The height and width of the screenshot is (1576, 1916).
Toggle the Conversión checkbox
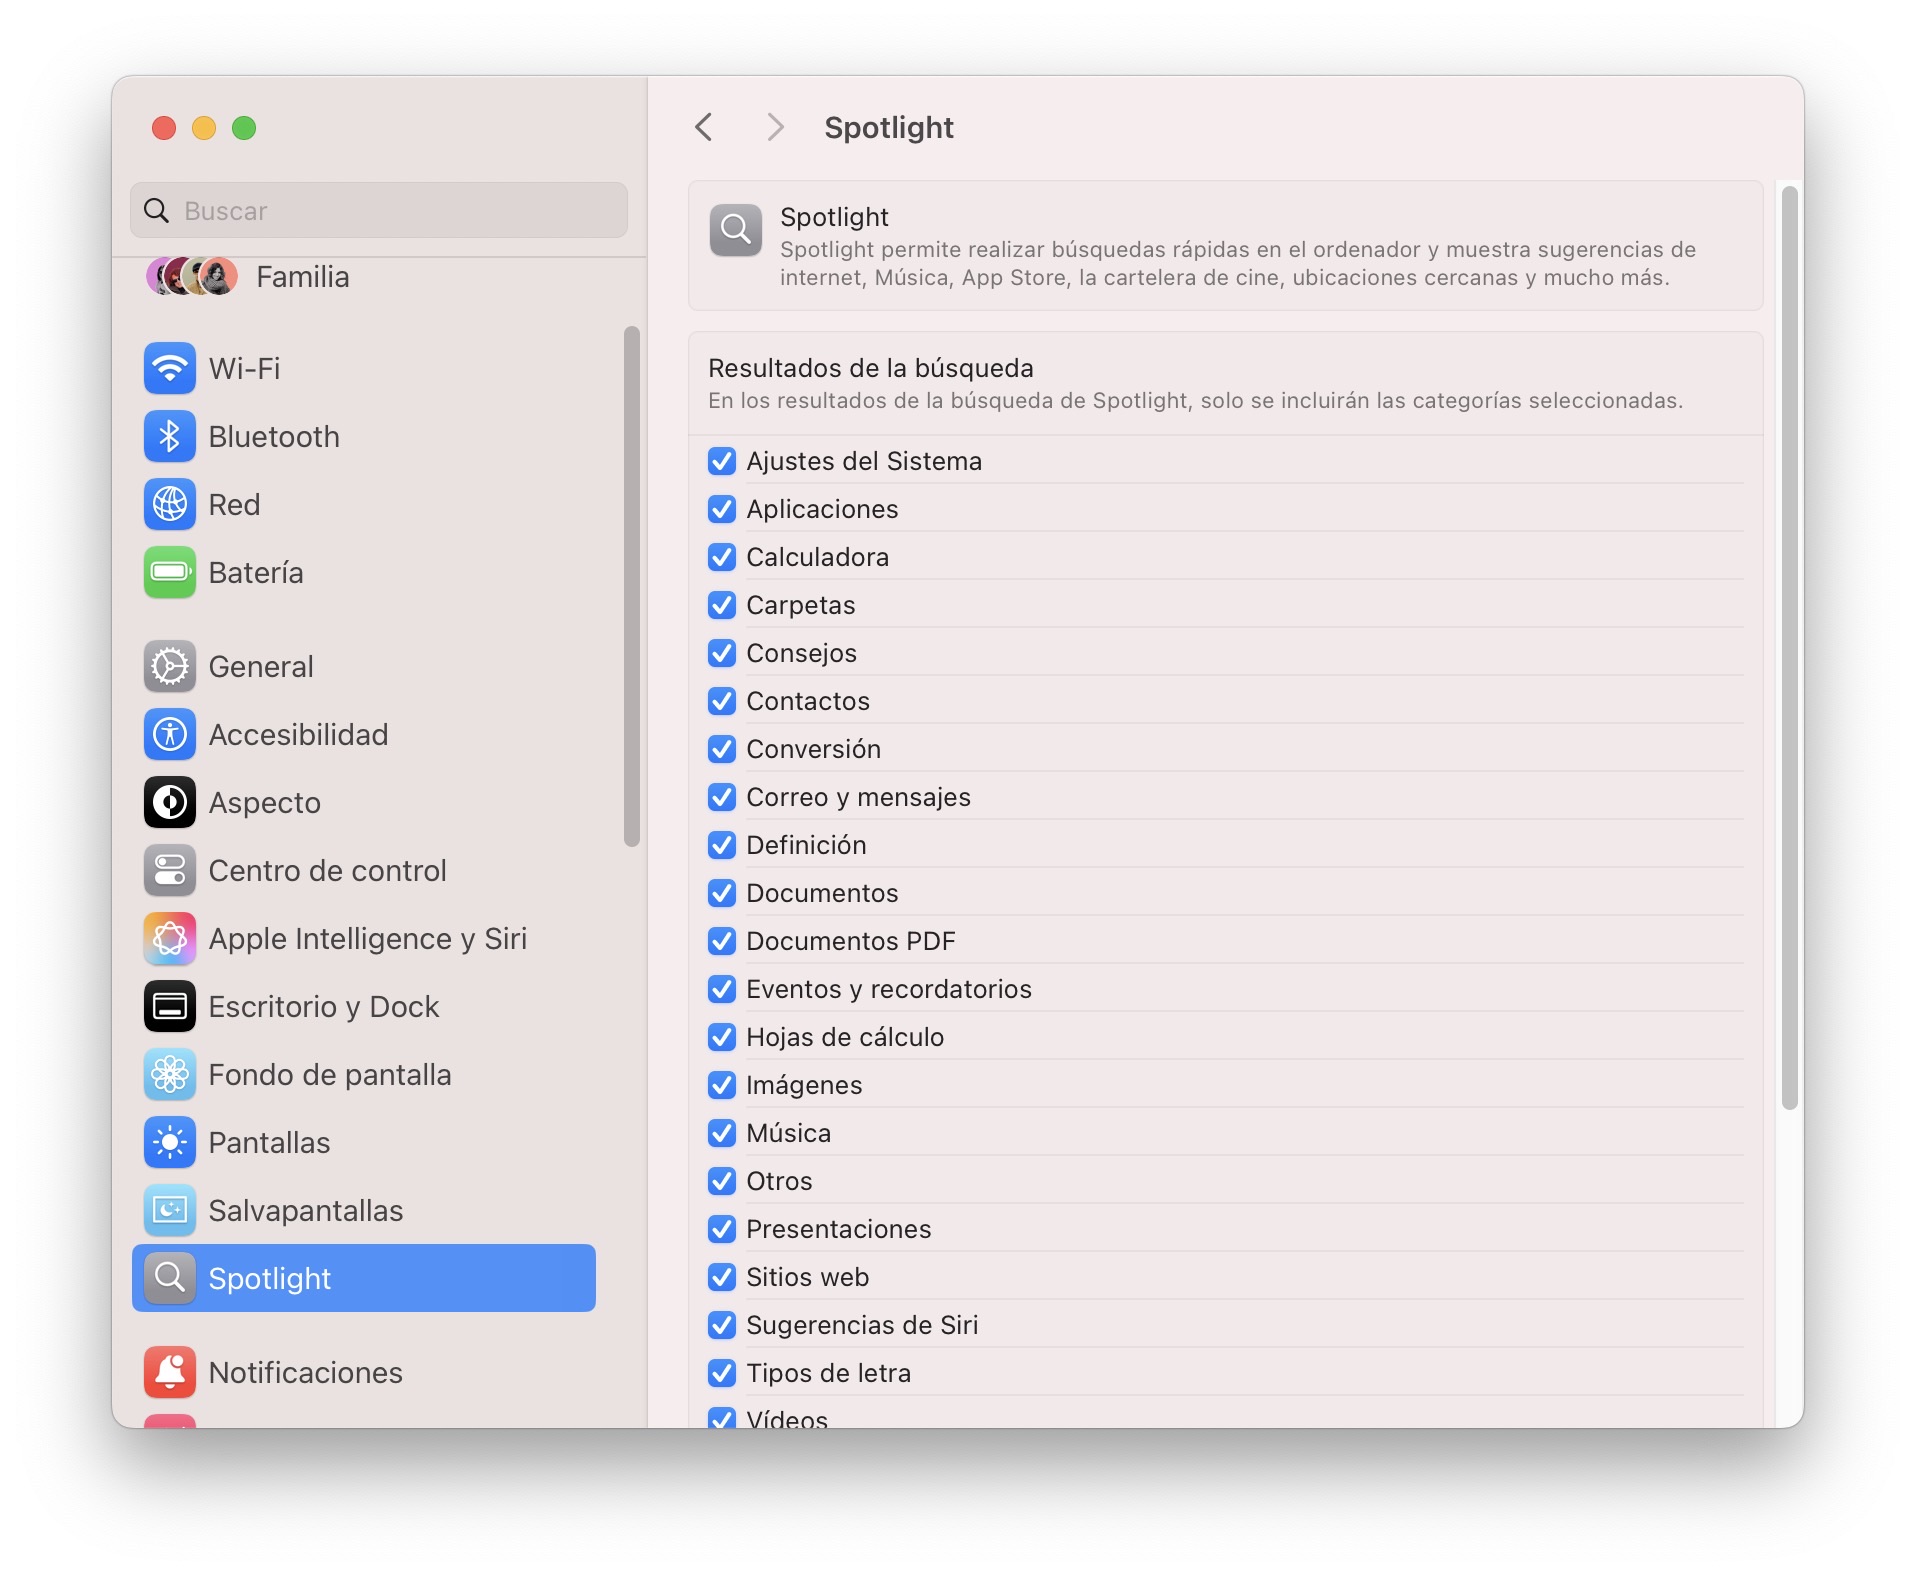coord(722,749)
